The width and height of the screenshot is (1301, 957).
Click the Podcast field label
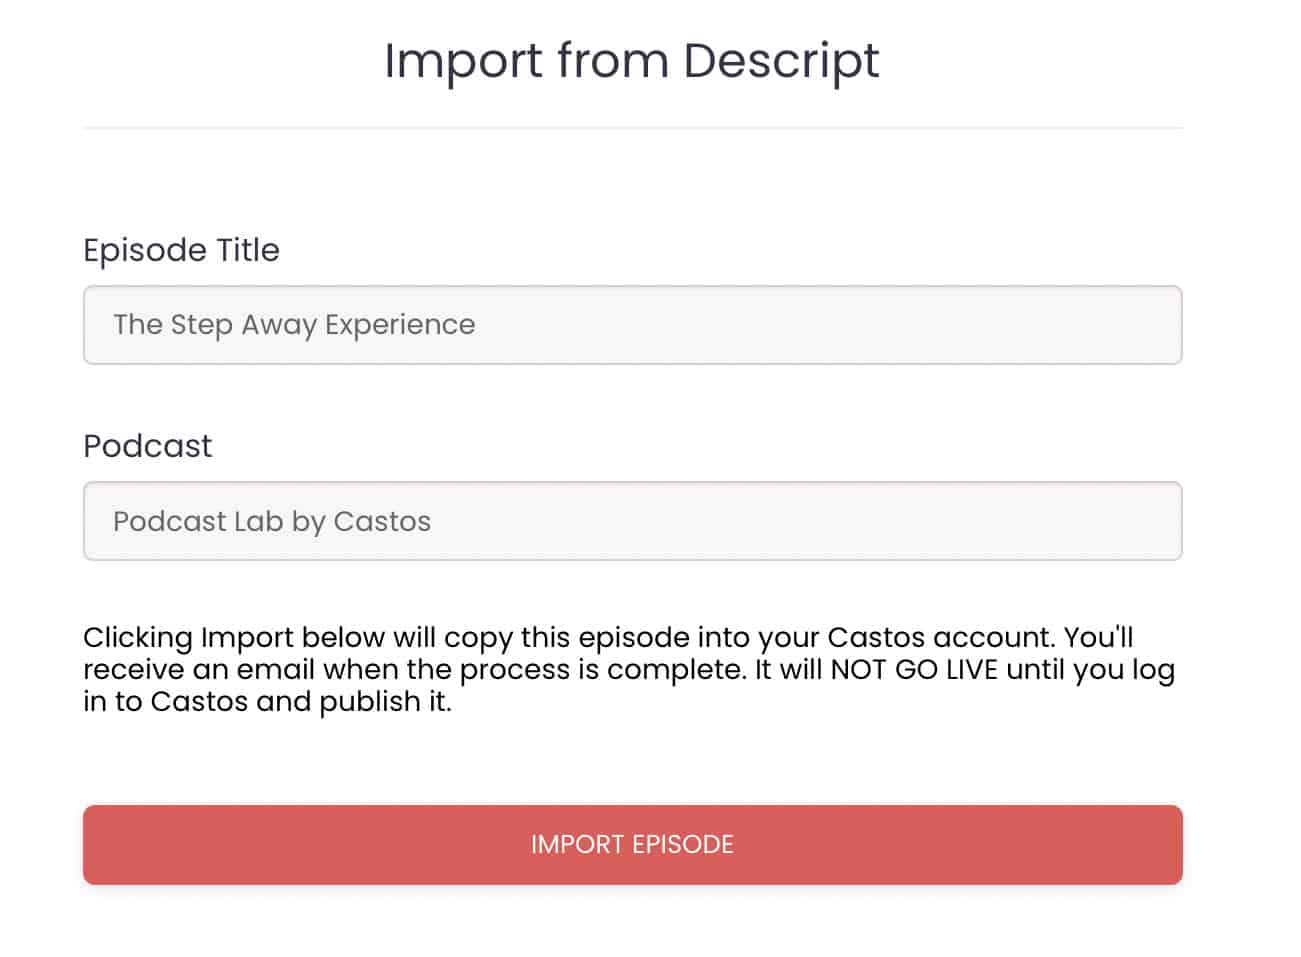(147, 446)
